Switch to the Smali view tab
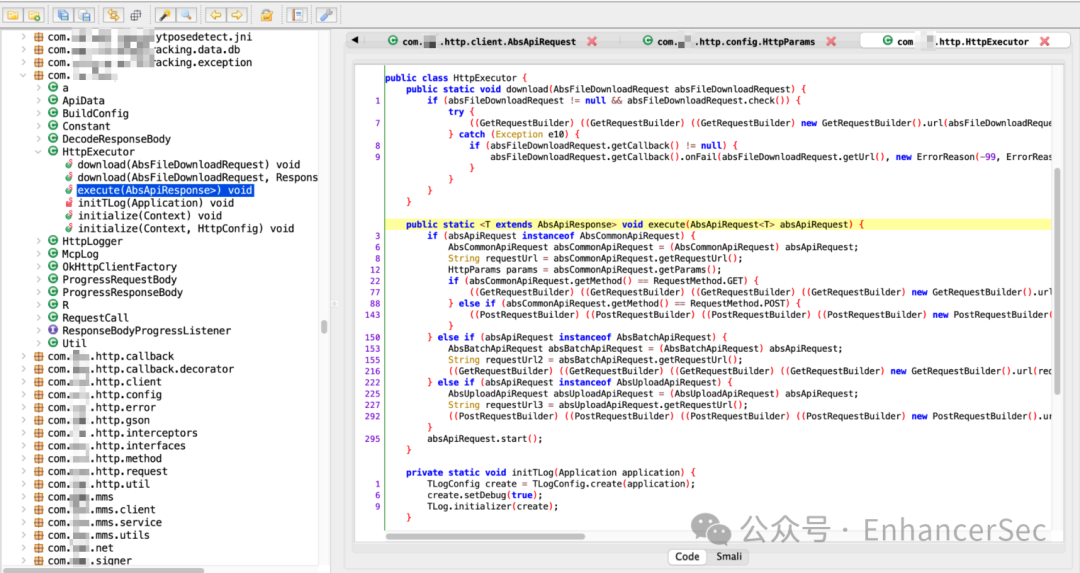The width and height of the screenshot is (1080, 573). [x=729, y=556]
